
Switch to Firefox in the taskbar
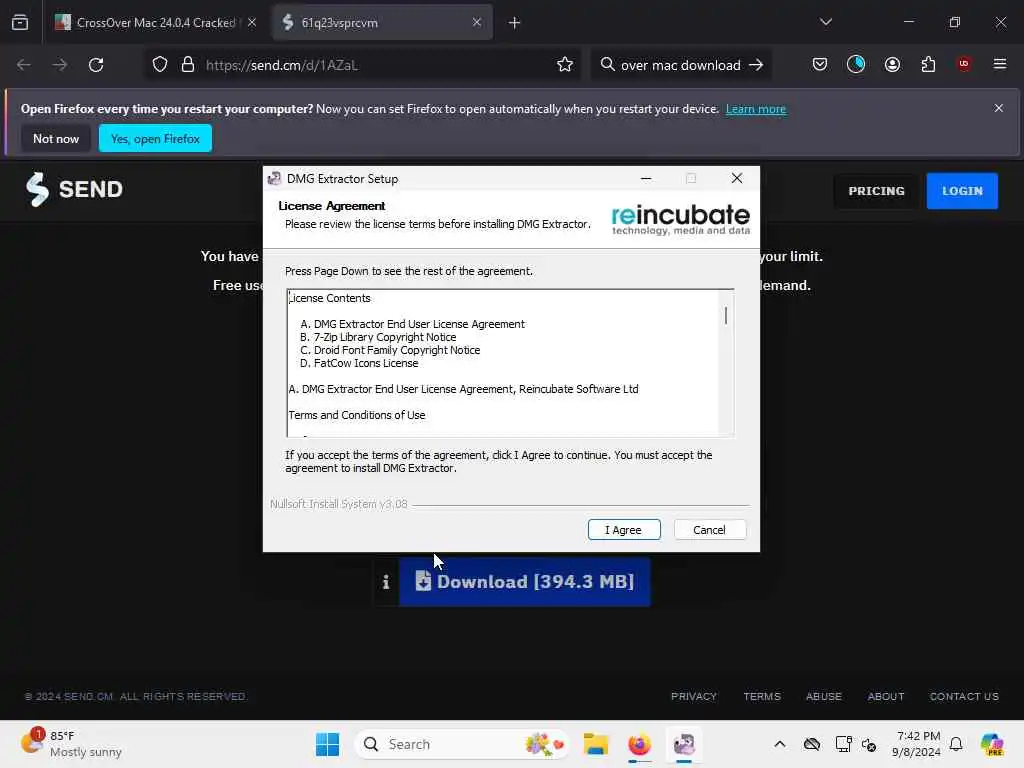[639, 744]
